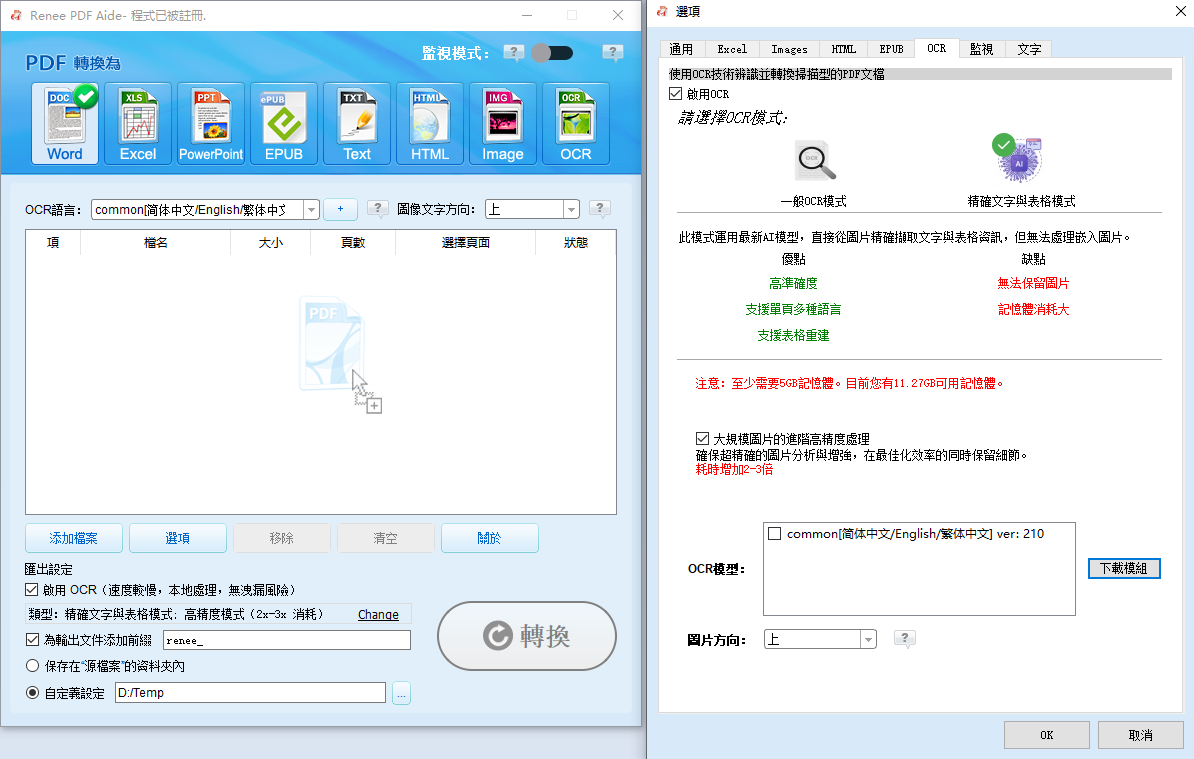Confirm options with the OK button
Viewport: 1194px width, 759px height.
tap(1046, 735)
